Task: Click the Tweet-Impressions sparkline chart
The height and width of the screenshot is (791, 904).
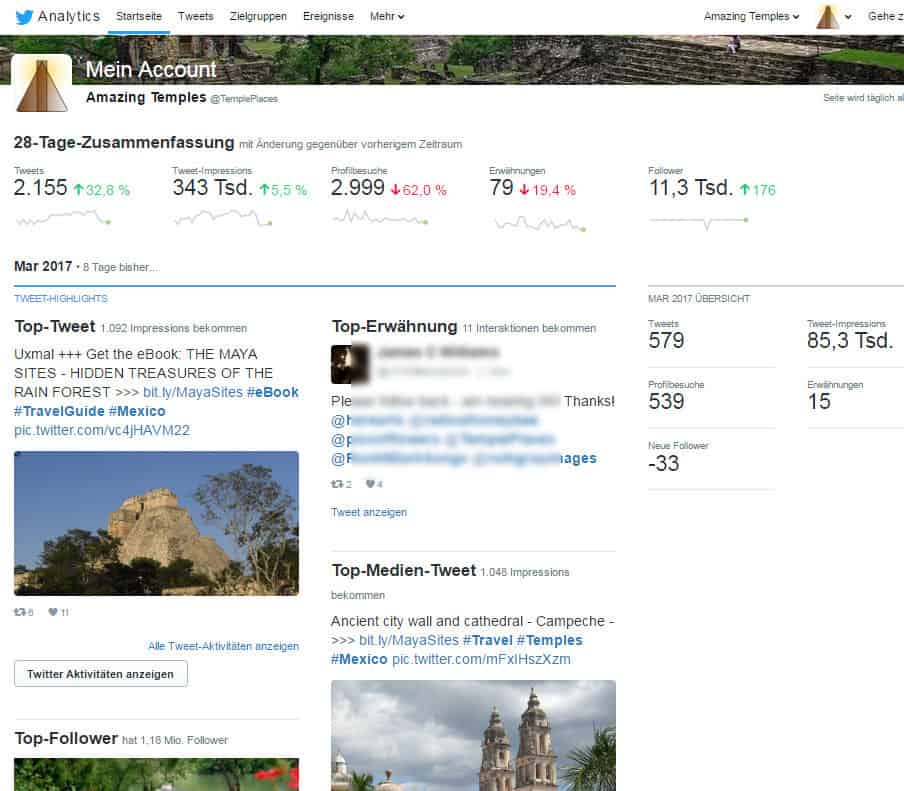Action: tap(223, 217)
